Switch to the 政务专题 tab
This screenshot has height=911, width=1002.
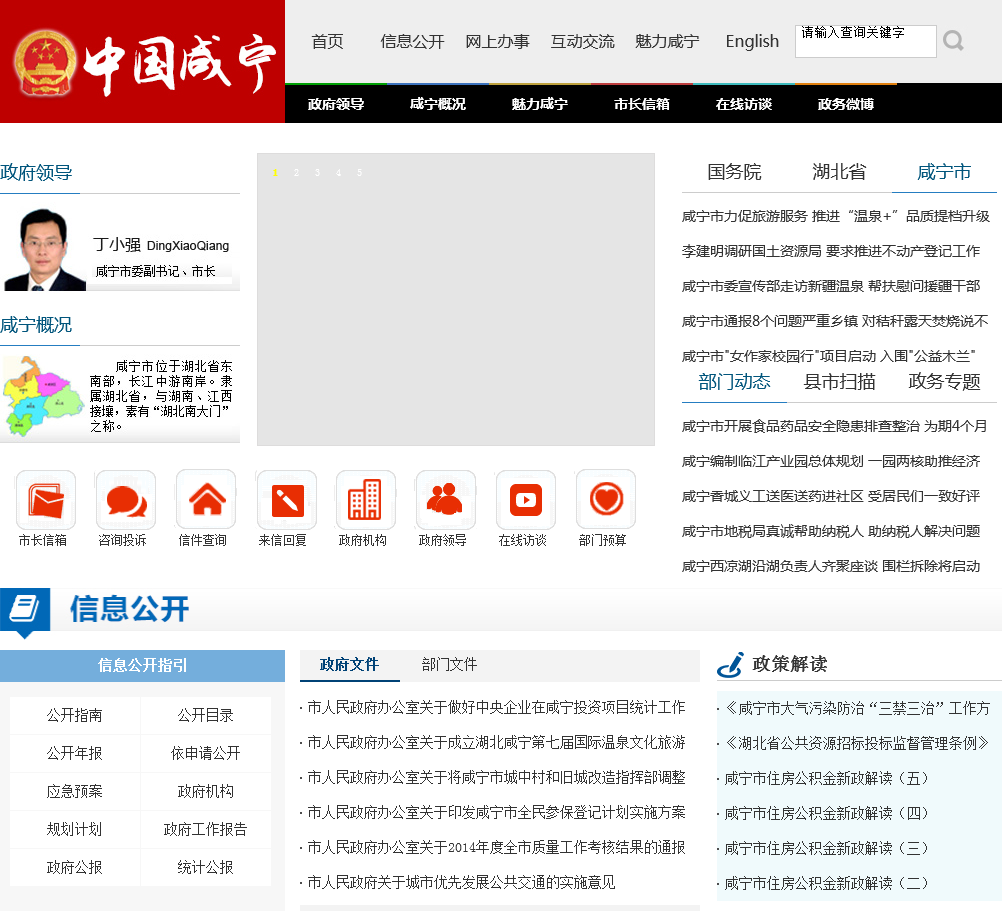point(944,382)
